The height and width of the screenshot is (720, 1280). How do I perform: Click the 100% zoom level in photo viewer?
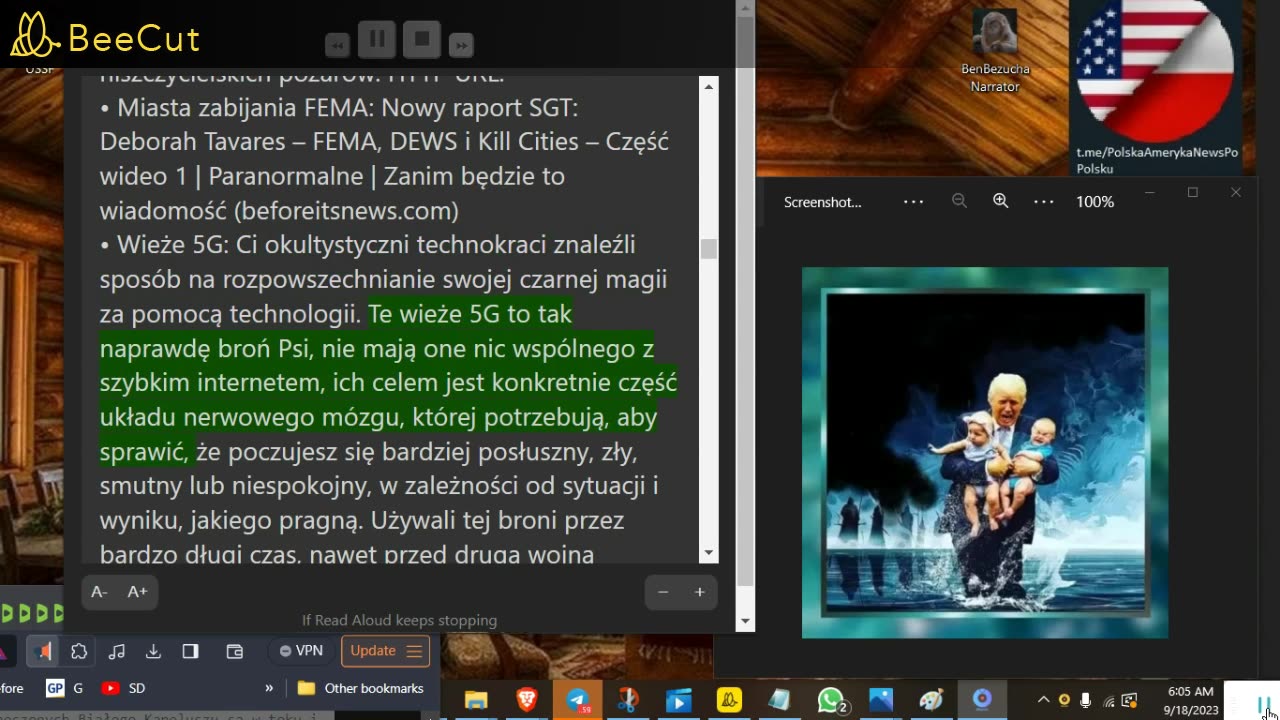click(x=1095, y=202)
